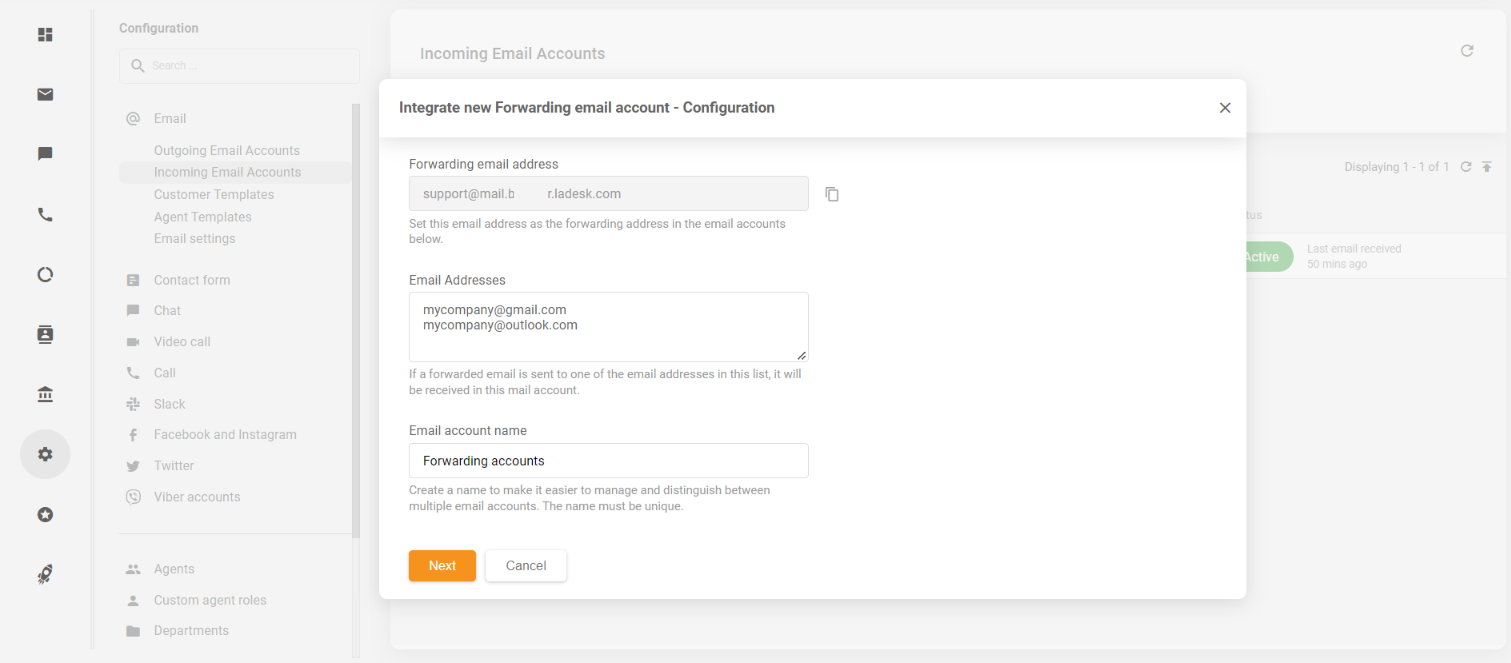Image resolution: width=1511 pixels, height=663 pixels.
Task: Open the customers contacts icon in sidebar
Action: (45, 334)
